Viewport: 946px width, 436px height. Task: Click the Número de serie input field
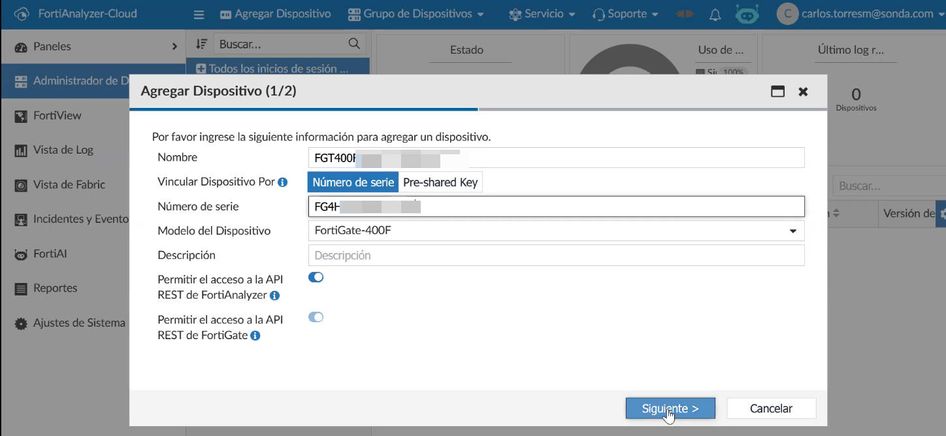coord(556,207)
